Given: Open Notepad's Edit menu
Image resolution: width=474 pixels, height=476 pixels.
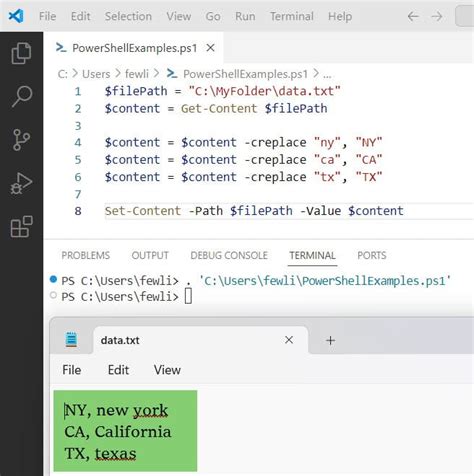Looking at the screenshot, I should click(118, 370).
